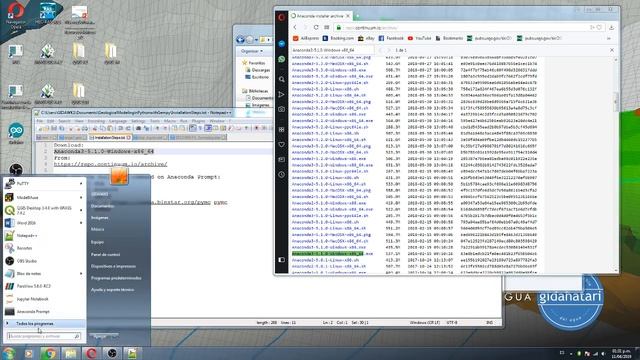This screenshot has width=640, height=360.
Task: Open PuTTY from the Start menu
Action: tap(43, 184)
